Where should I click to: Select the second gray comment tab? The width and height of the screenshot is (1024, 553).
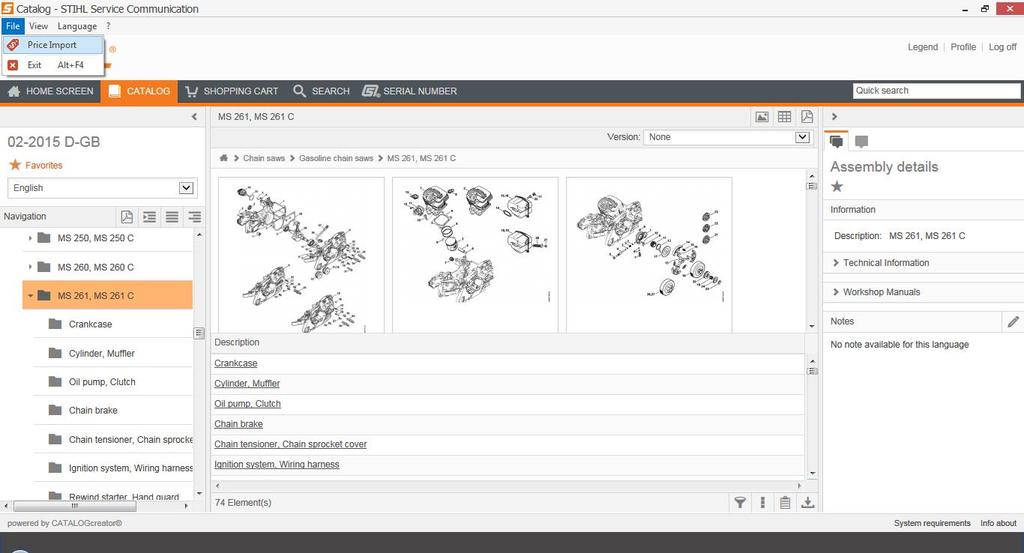click(861, 141)
